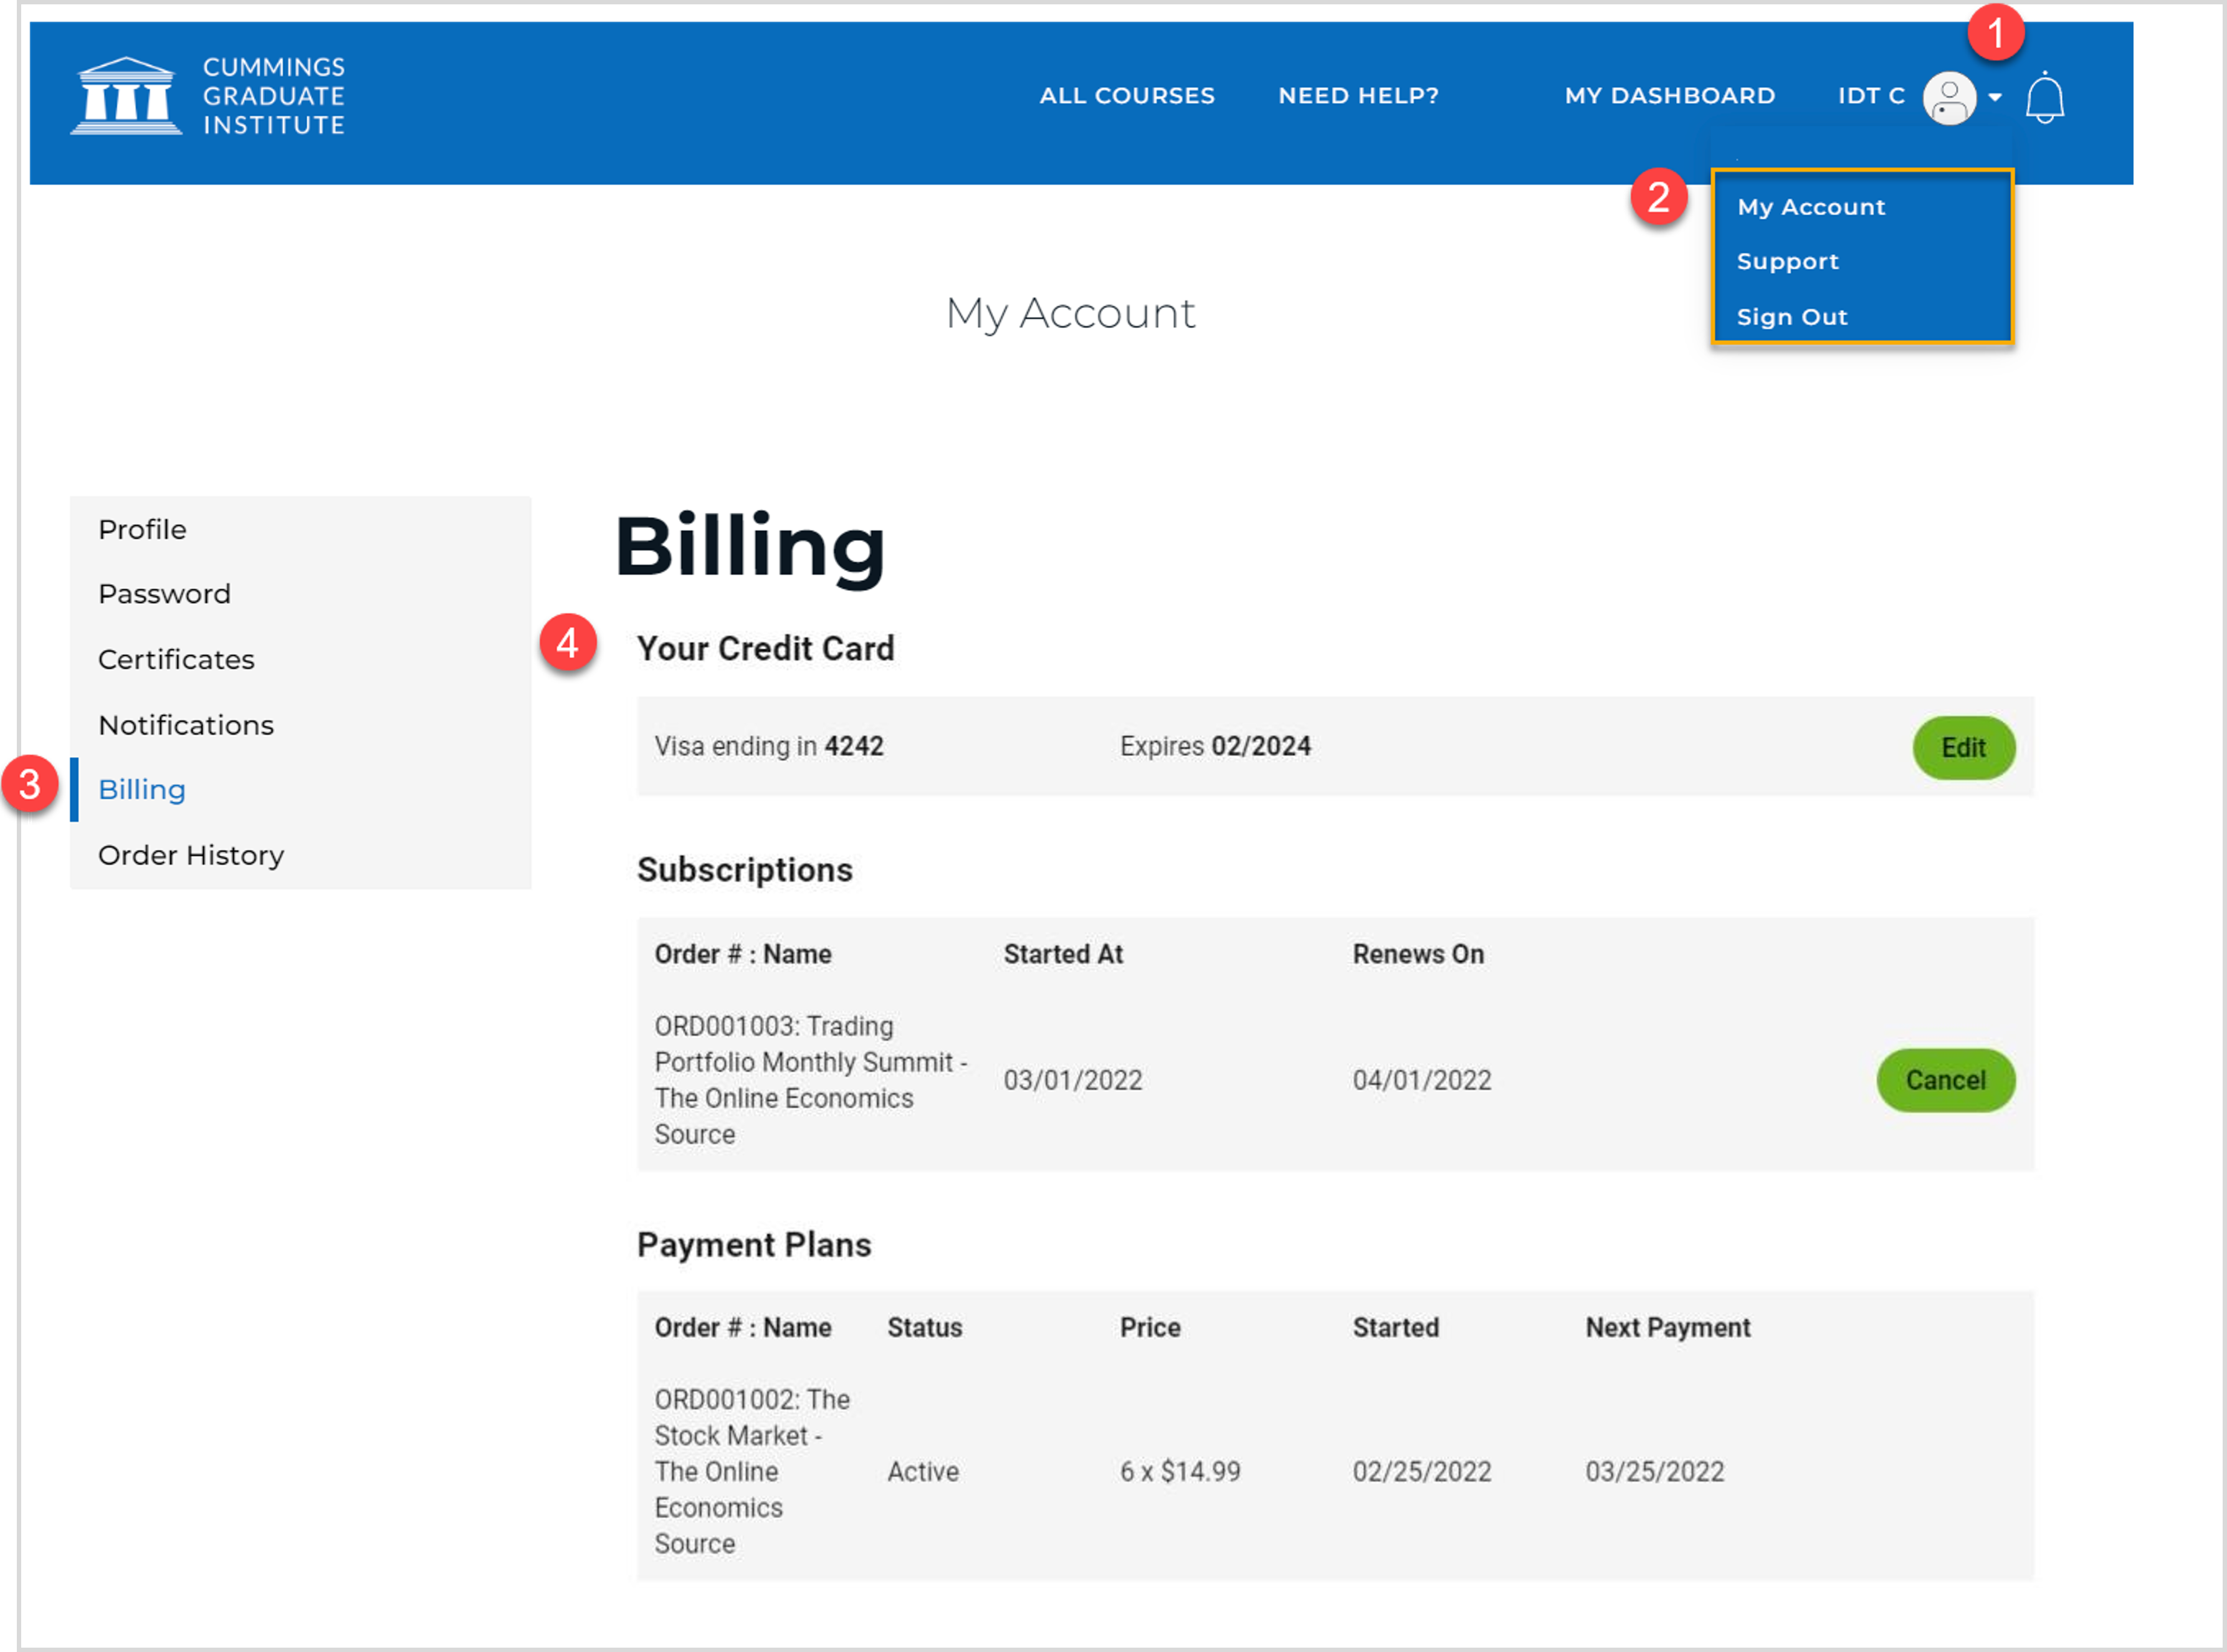The width and height of the screenshot is (2227, 1652).
Task: Choose Support in the user dropdown
Action: [1787, 262]
